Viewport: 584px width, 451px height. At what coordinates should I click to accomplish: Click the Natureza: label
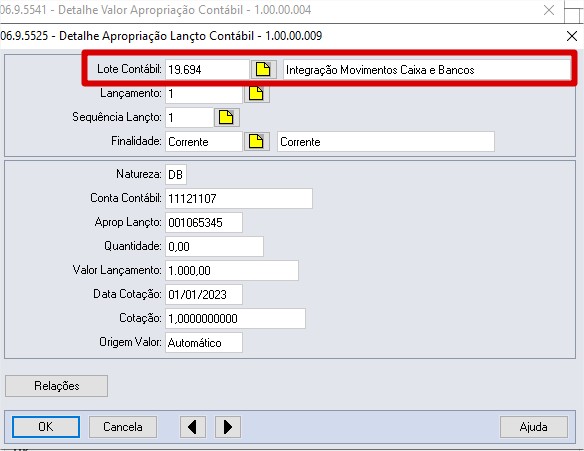[139, 174]
